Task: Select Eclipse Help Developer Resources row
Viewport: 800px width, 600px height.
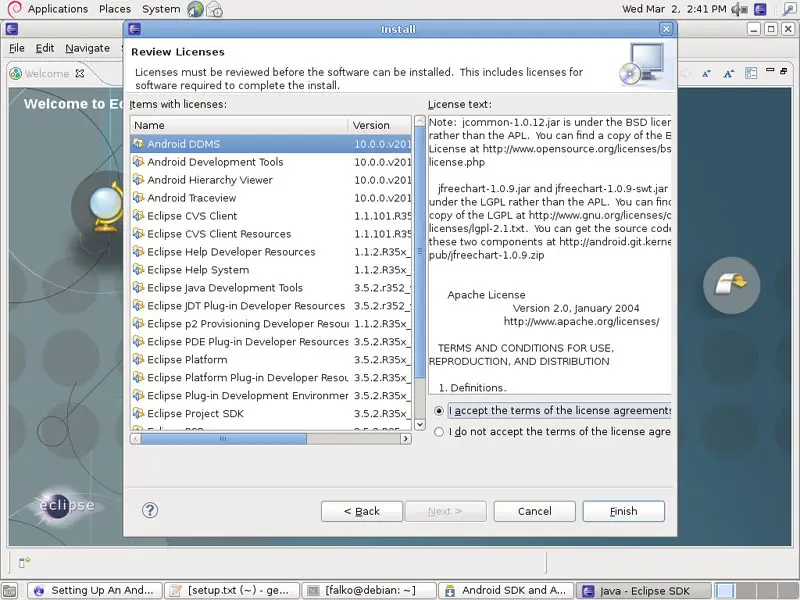Action: [271, 252]
